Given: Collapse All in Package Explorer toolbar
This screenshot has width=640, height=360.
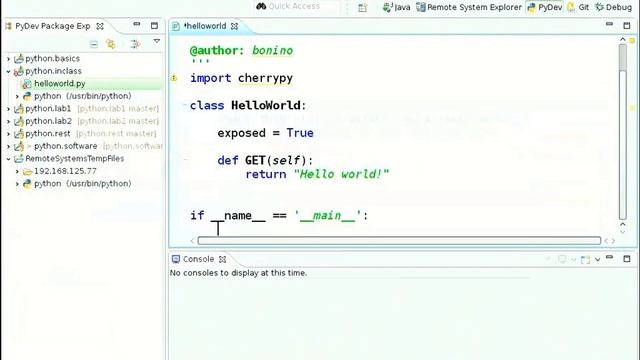Looking at the screenshot, I should point(94,44).
